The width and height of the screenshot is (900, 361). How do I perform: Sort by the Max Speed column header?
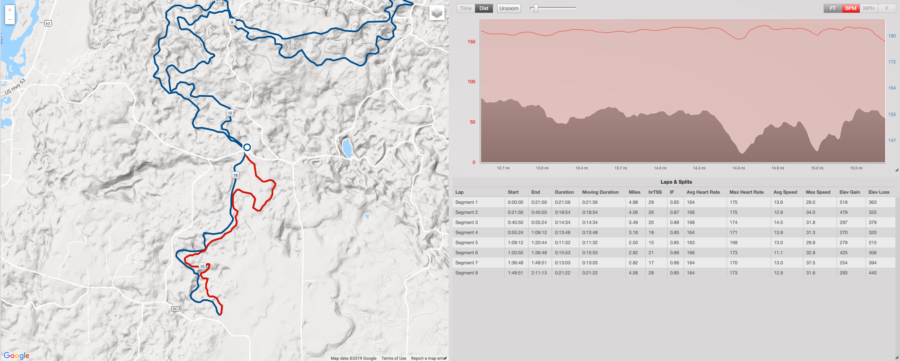point(817,192)
